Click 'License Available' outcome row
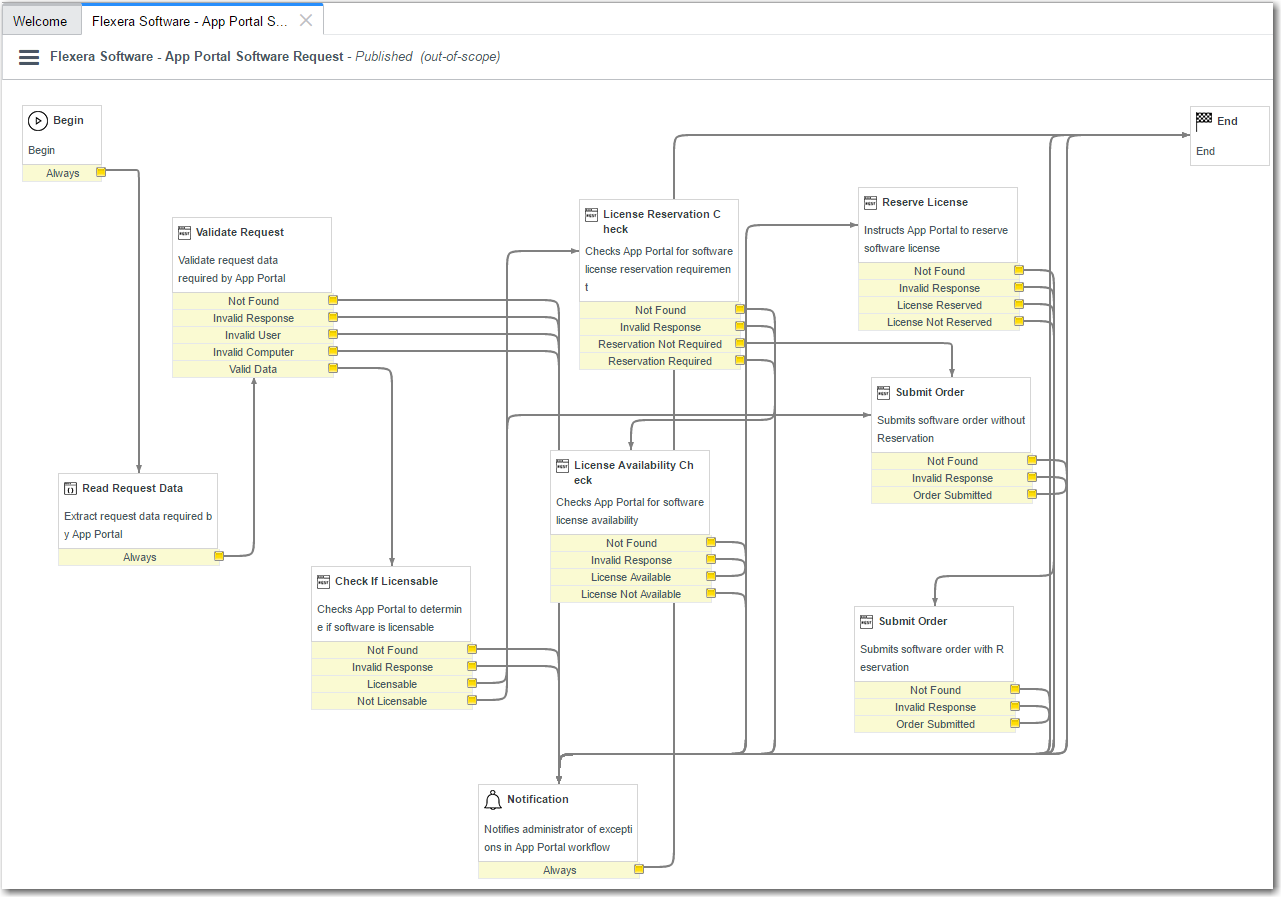This screenshot has width=1281, height=897. tap(631, 577)
